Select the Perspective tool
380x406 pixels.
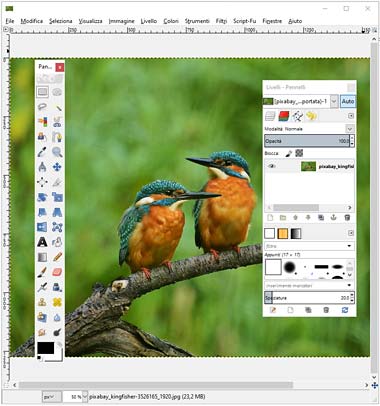point(57,212)
